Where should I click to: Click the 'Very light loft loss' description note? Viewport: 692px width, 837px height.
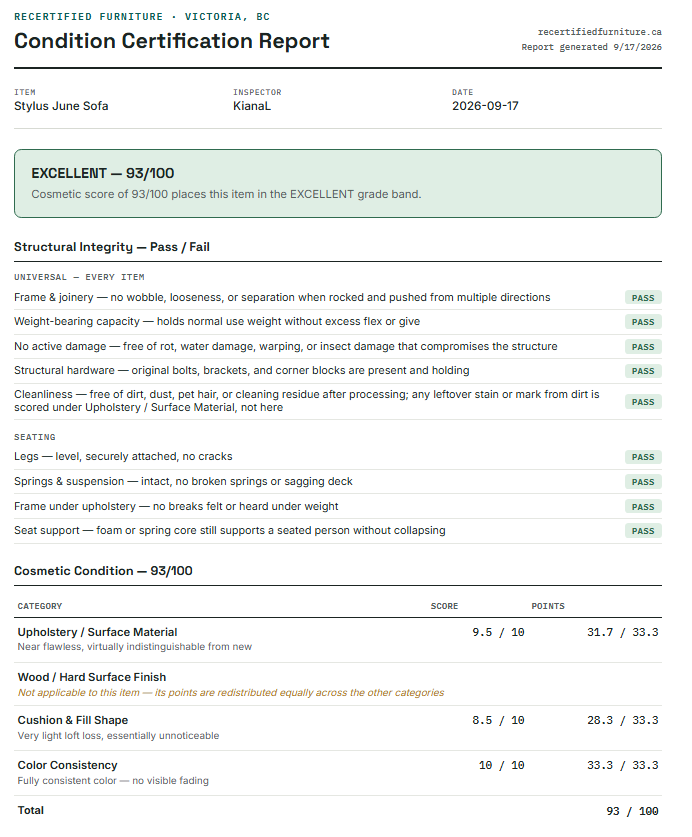tap(118, 736)
